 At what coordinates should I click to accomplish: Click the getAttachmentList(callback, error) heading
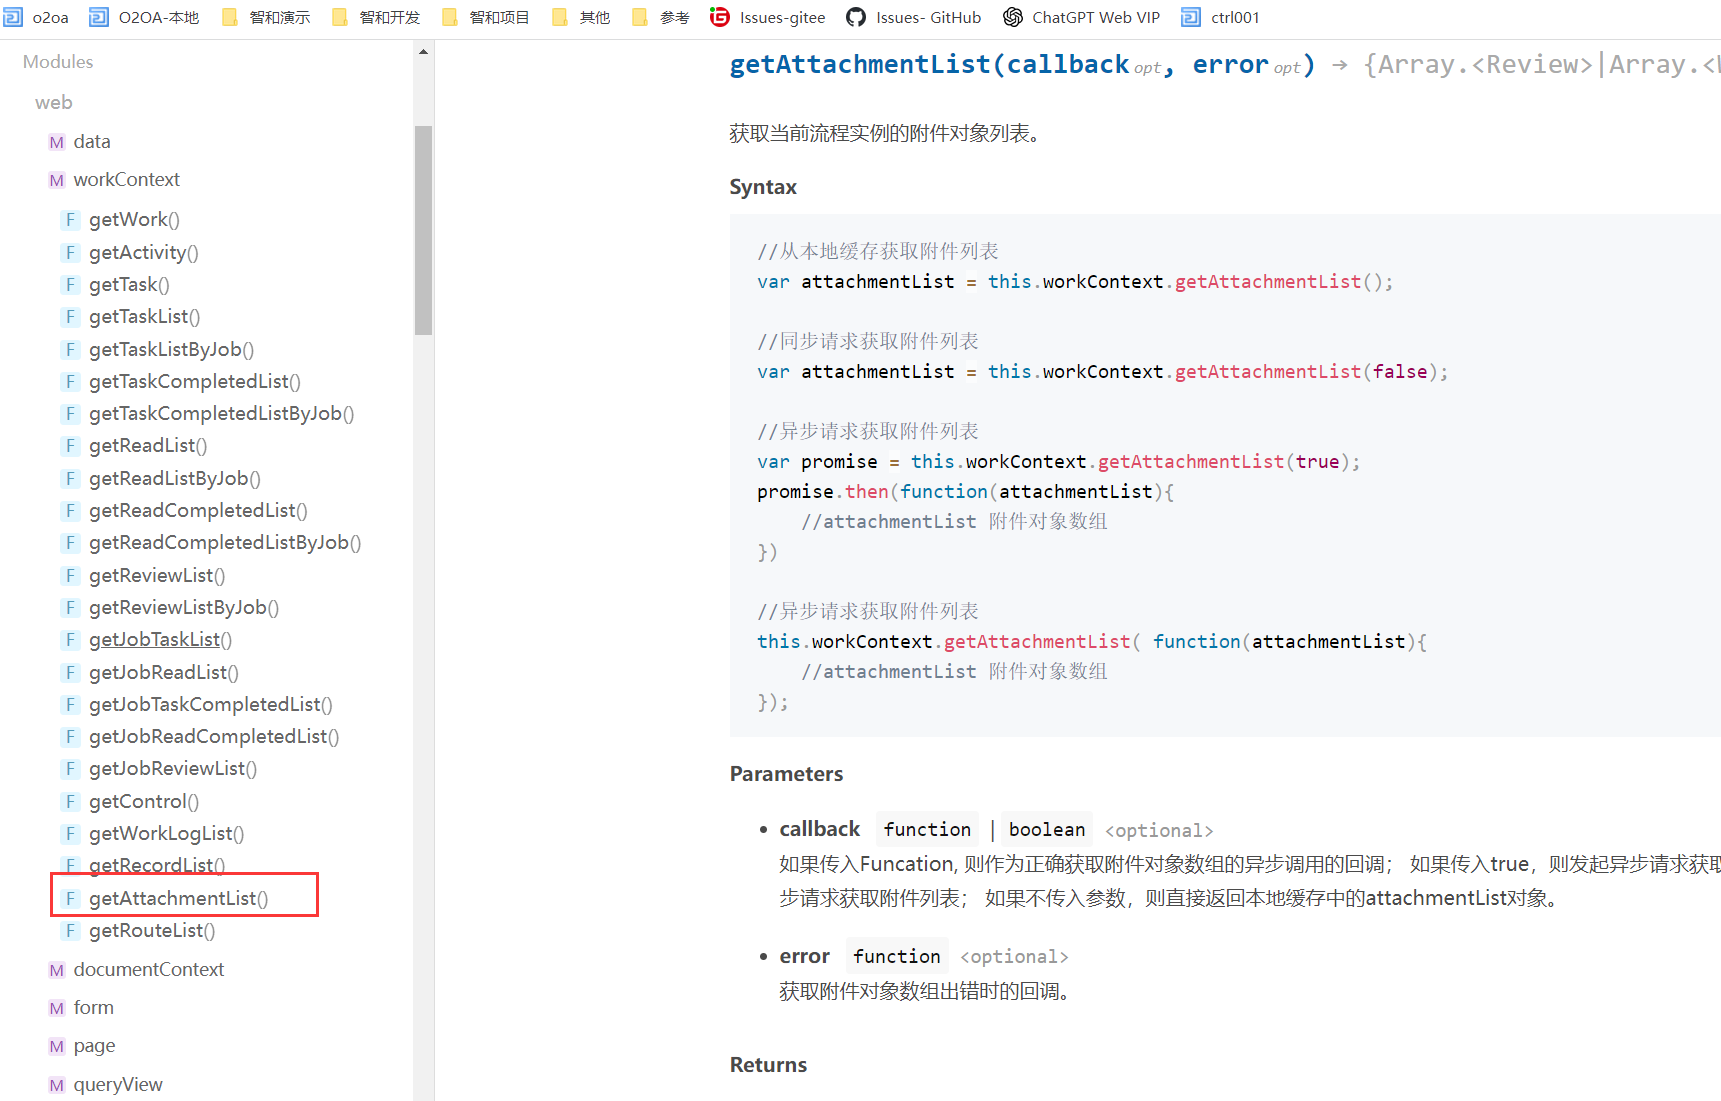click(x=1022, y=65)
